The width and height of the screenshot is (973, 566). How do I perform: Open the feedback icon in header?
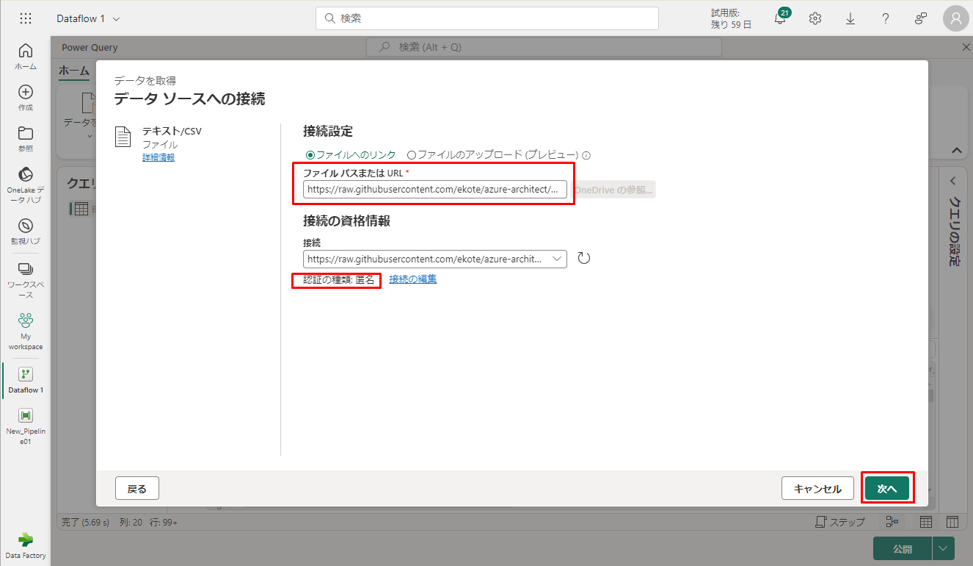921,19
